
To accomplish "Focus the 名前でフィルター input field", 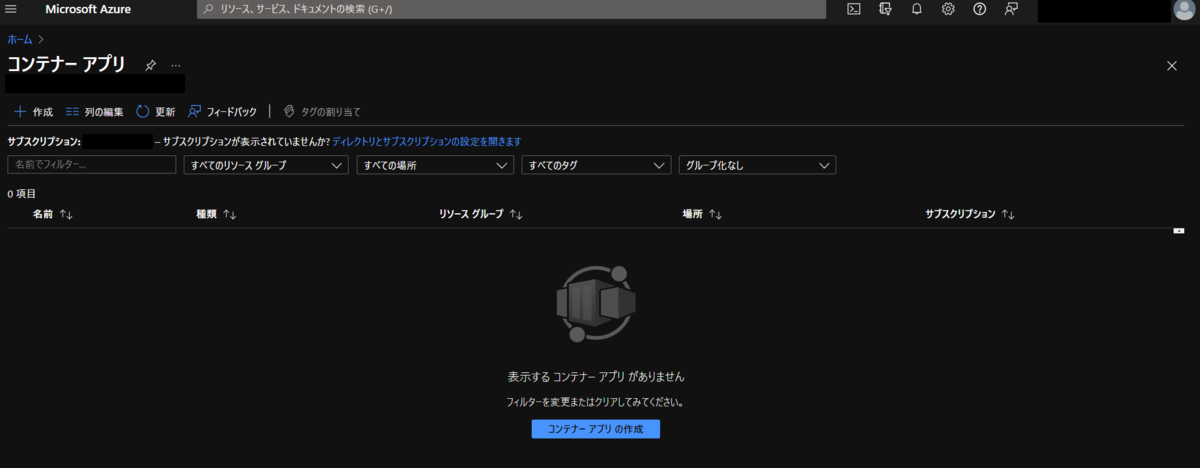I will coord(92,165).
